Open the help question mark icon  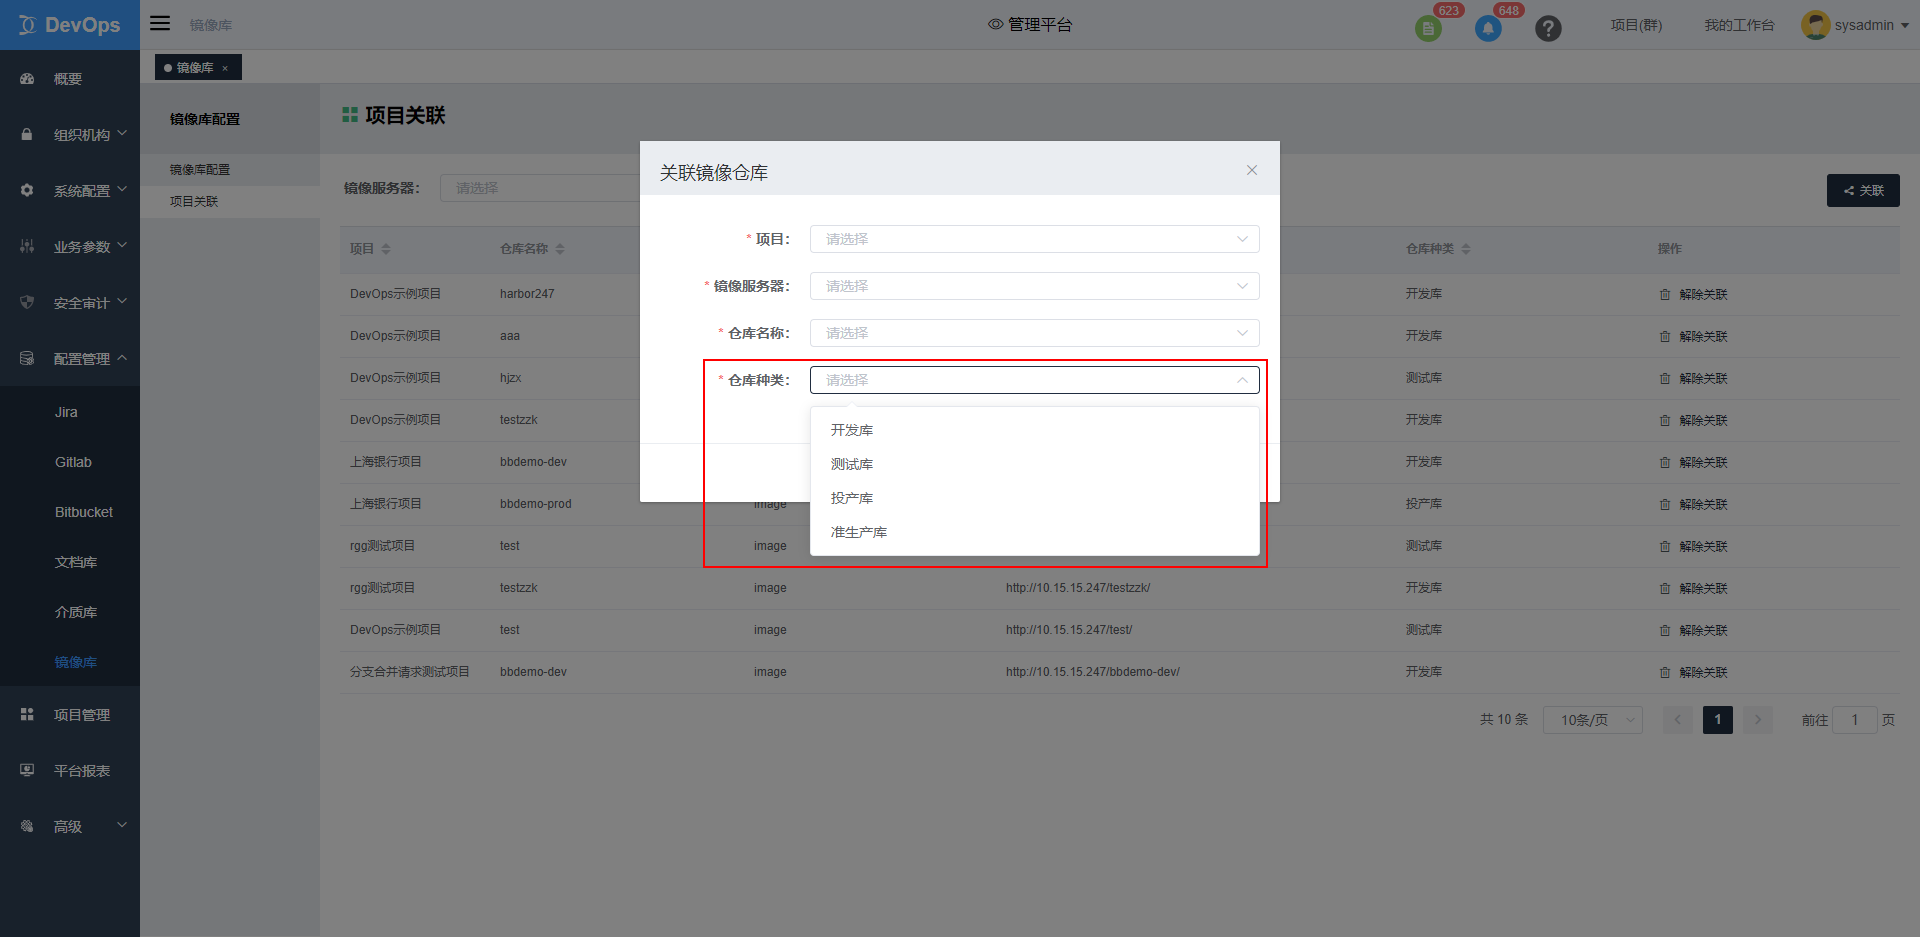1548,28
